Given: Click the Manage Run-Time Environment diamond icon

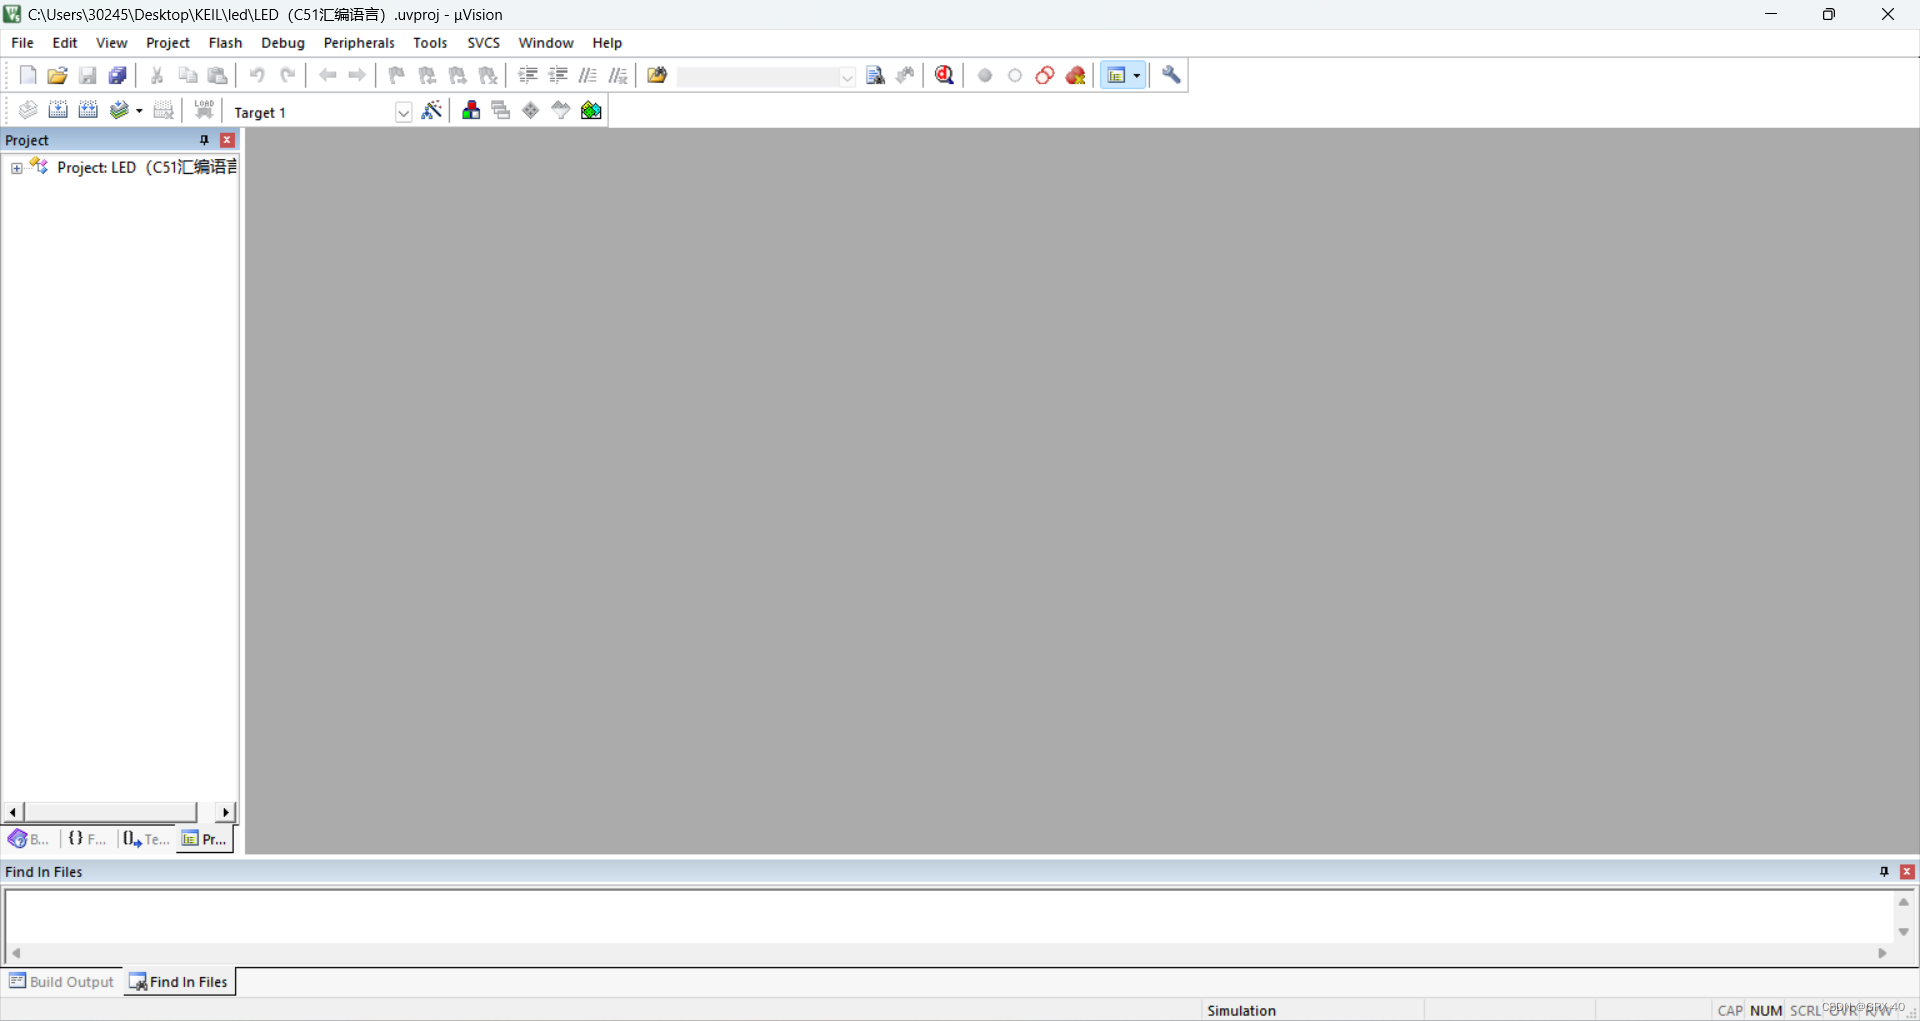Looking at the screenshot, I should pyautogui.click(x=531, y=110).
